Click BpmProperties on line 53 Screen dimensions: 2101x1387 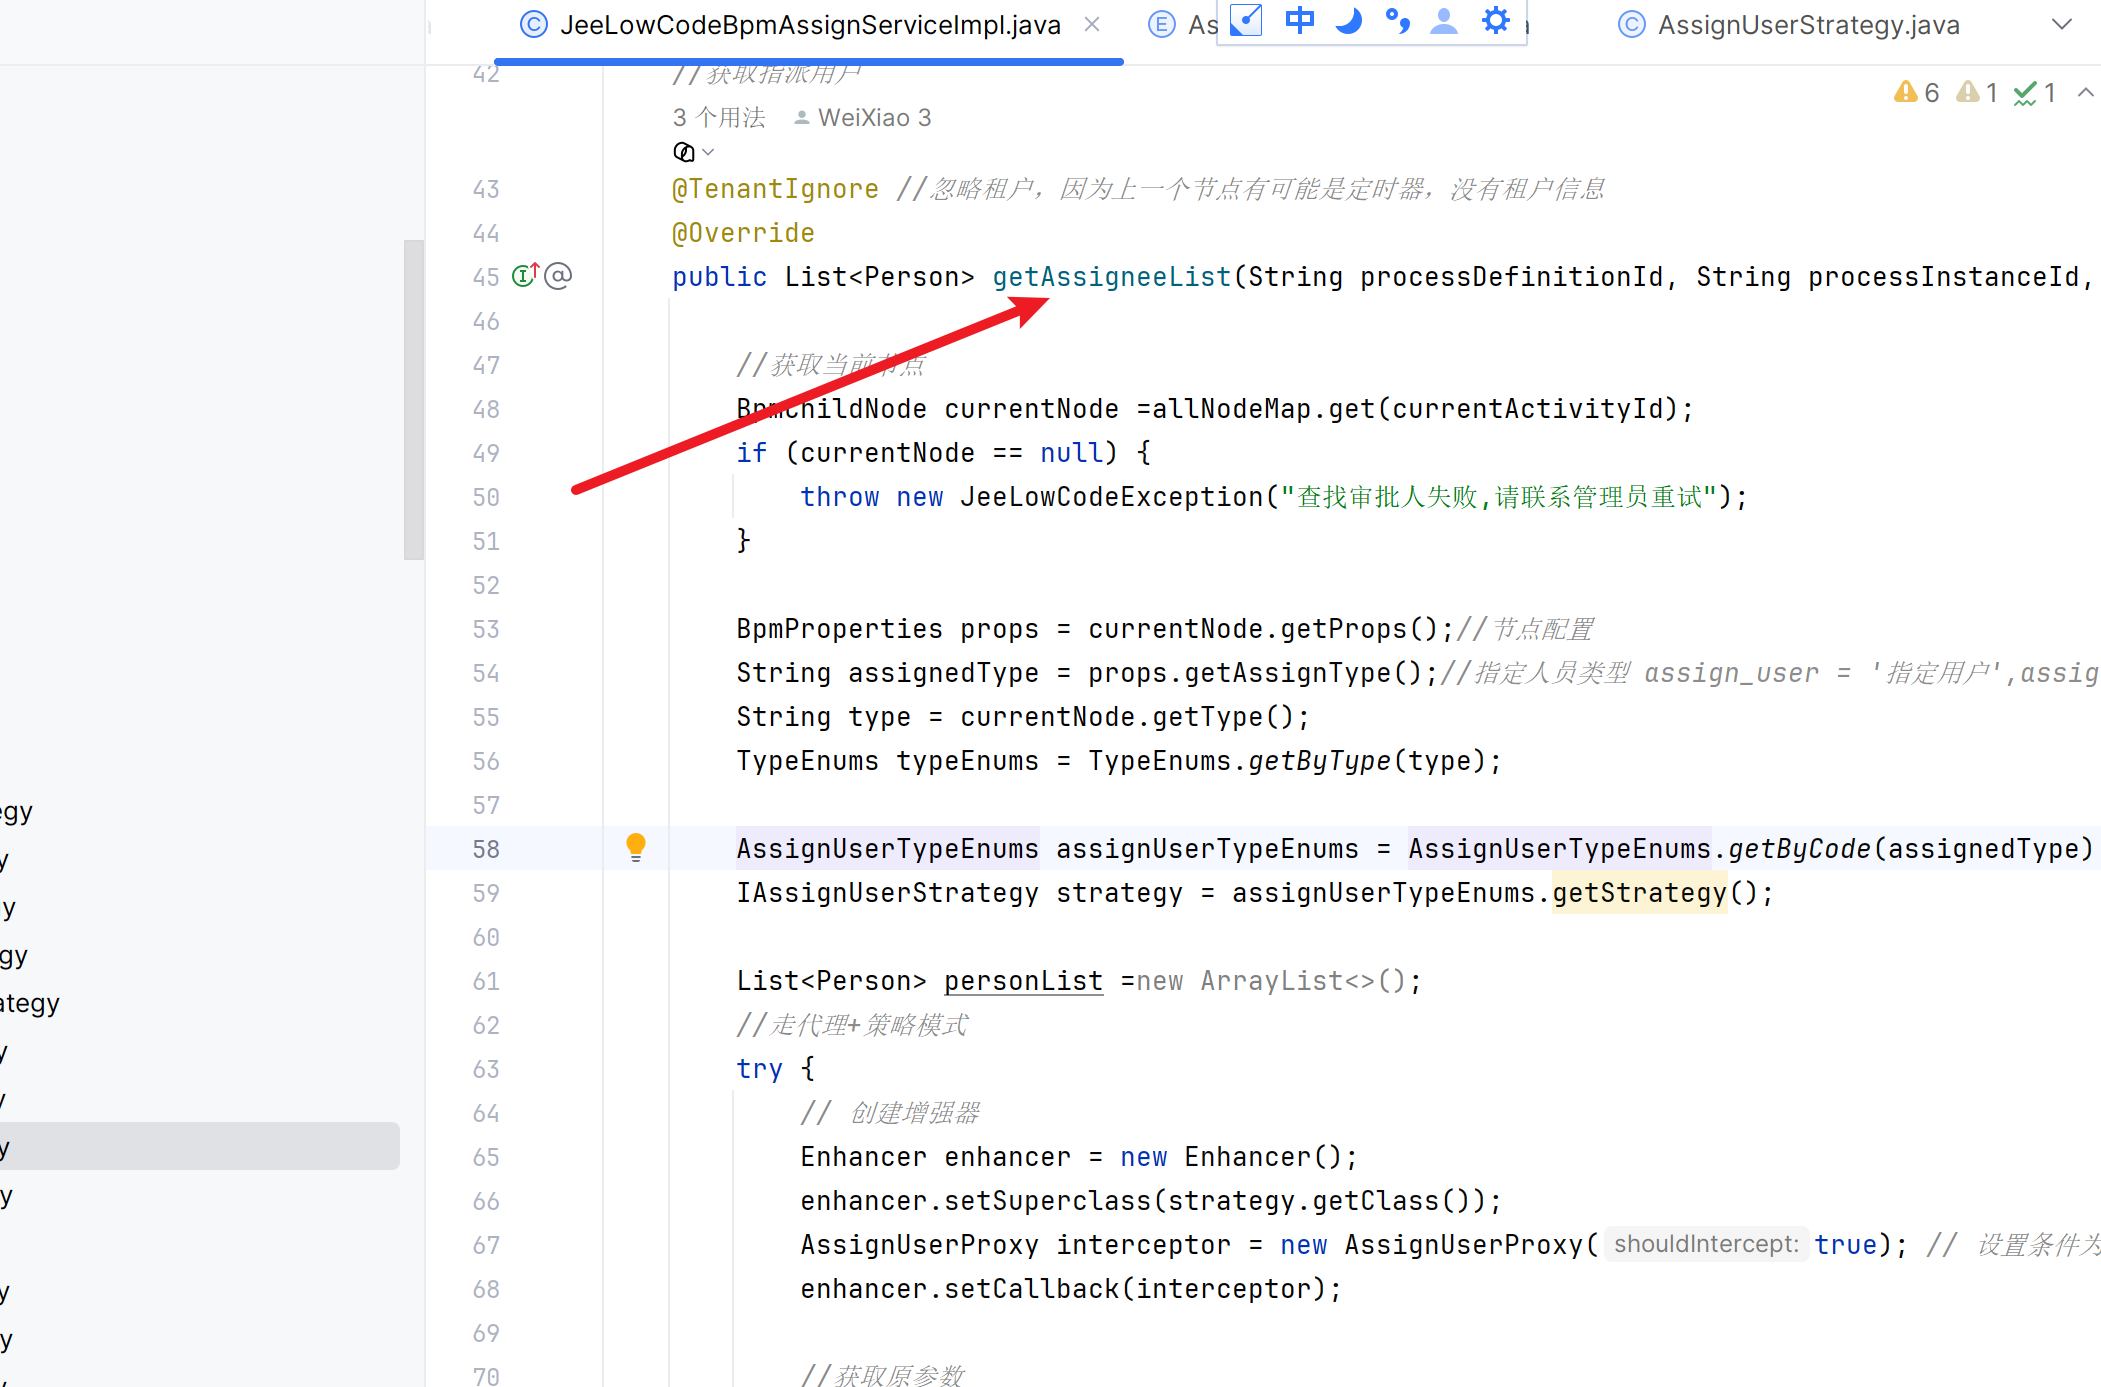839,629
